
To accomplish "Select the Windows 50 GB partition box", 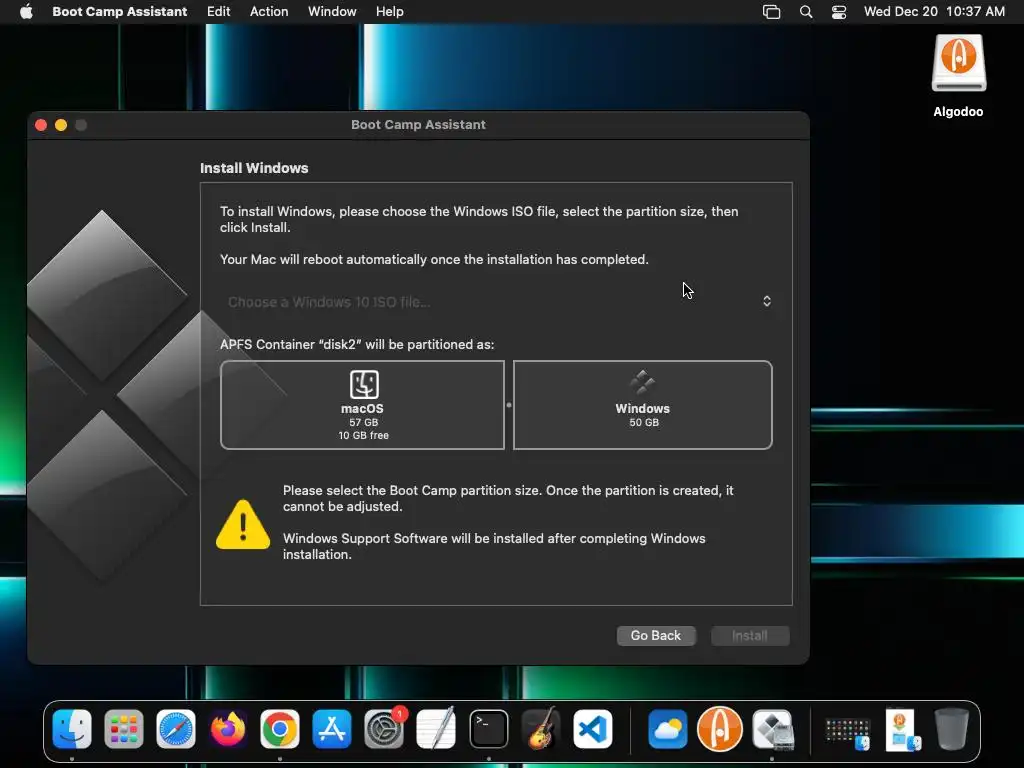I will [643, 405].
